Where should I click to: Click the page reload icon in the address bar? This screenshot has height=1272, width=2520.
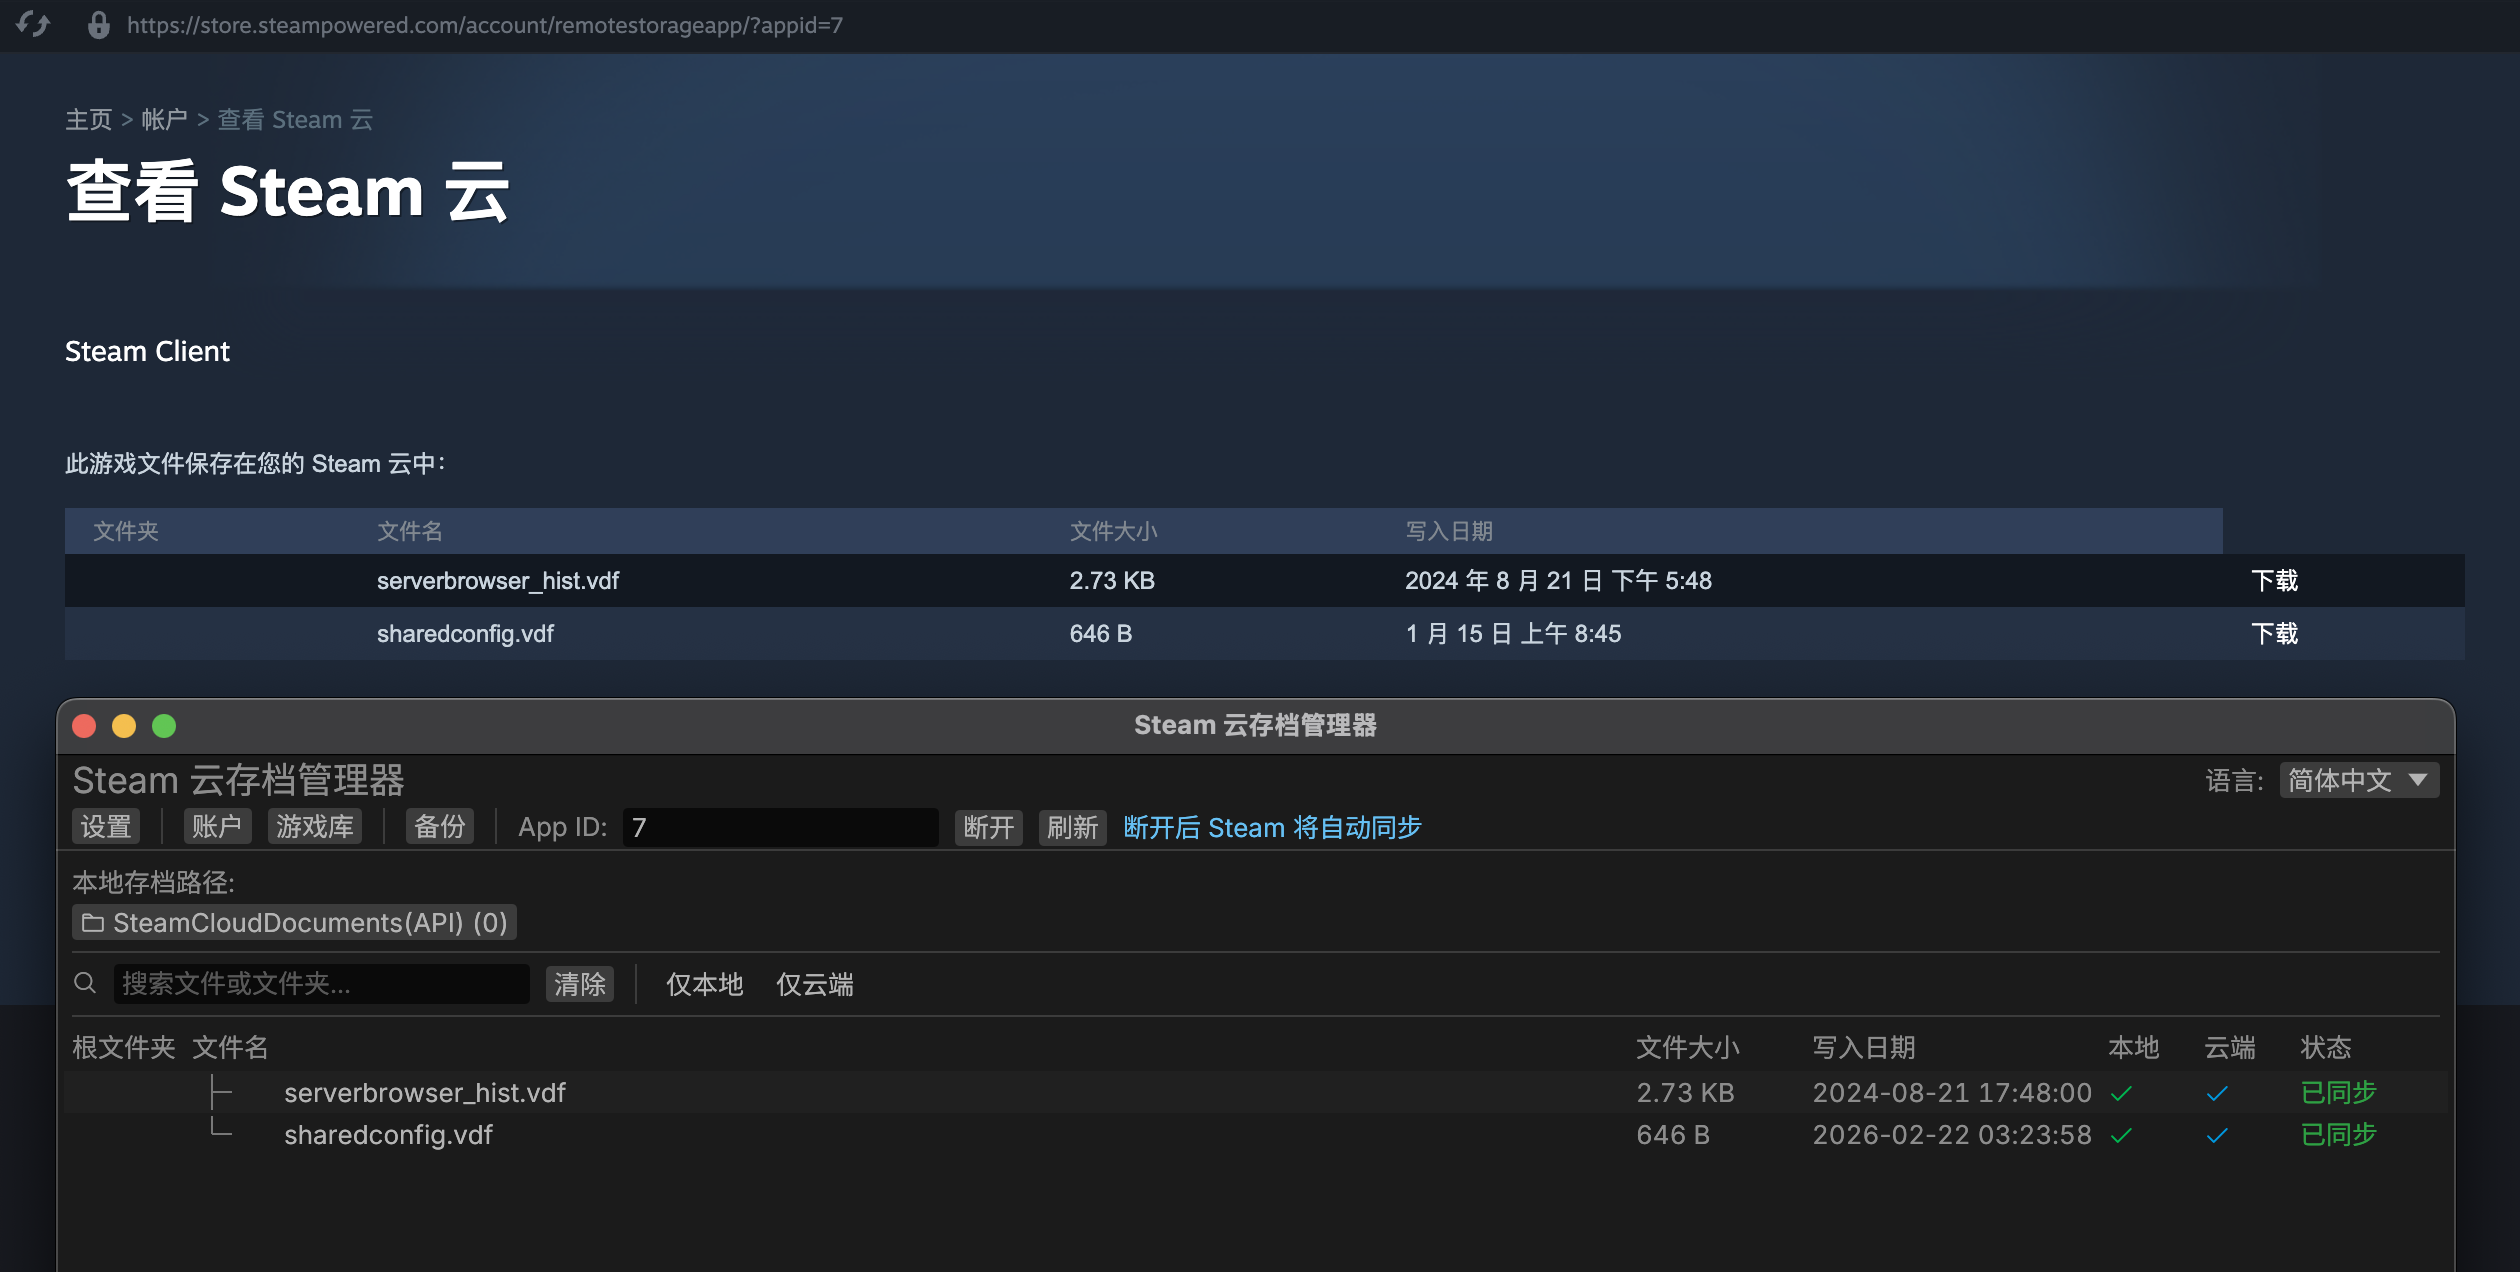33,25
